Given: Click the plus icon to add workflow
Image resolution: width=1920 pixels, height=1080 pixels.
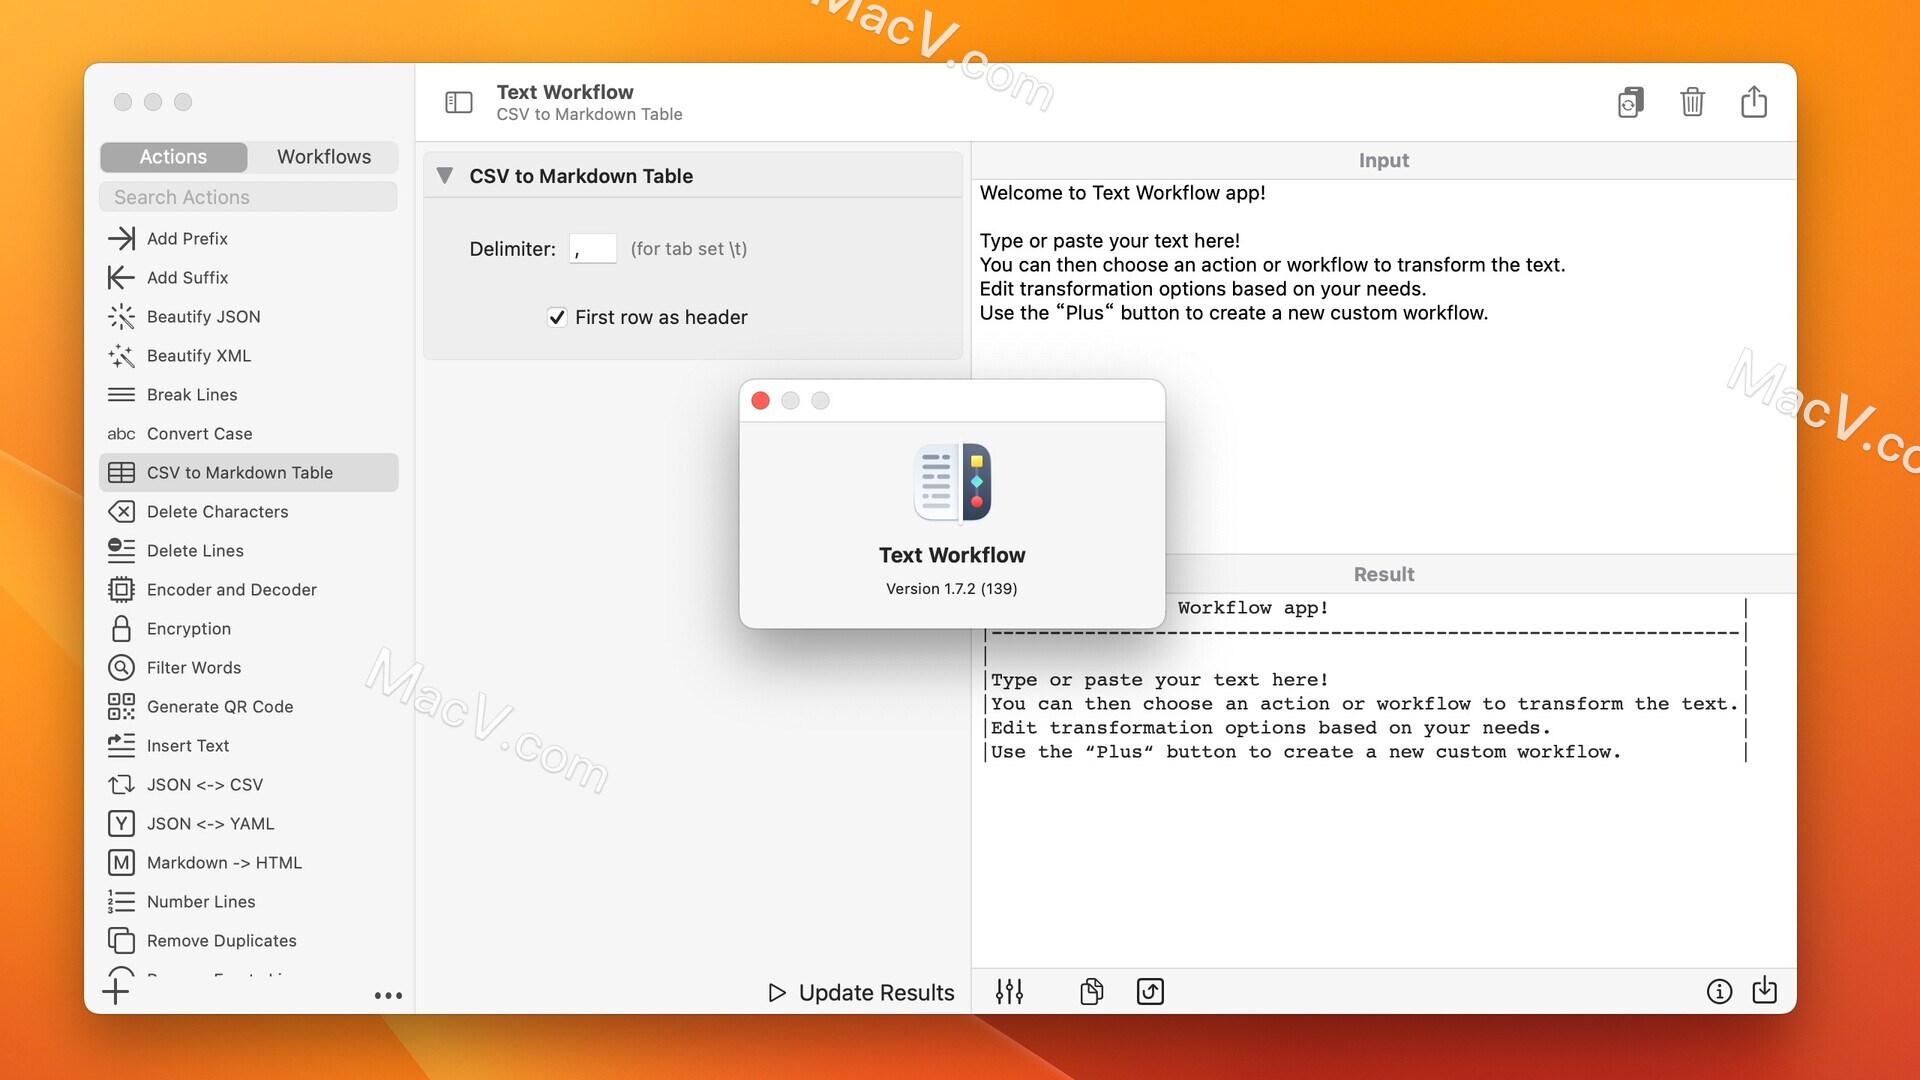Looking at the screenshot, I should click(x=116, y=991).
